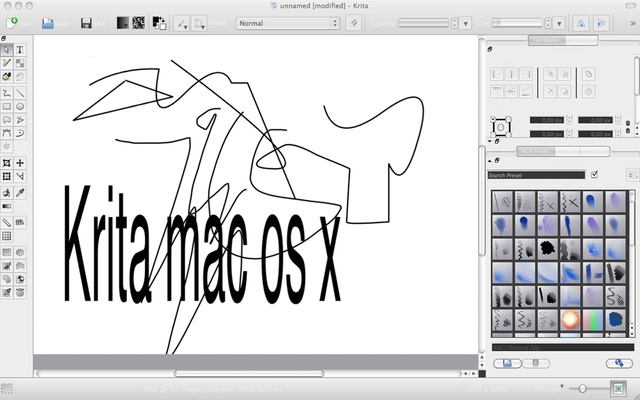
Task: Click the align horizontal centers button
Action: 511,74
